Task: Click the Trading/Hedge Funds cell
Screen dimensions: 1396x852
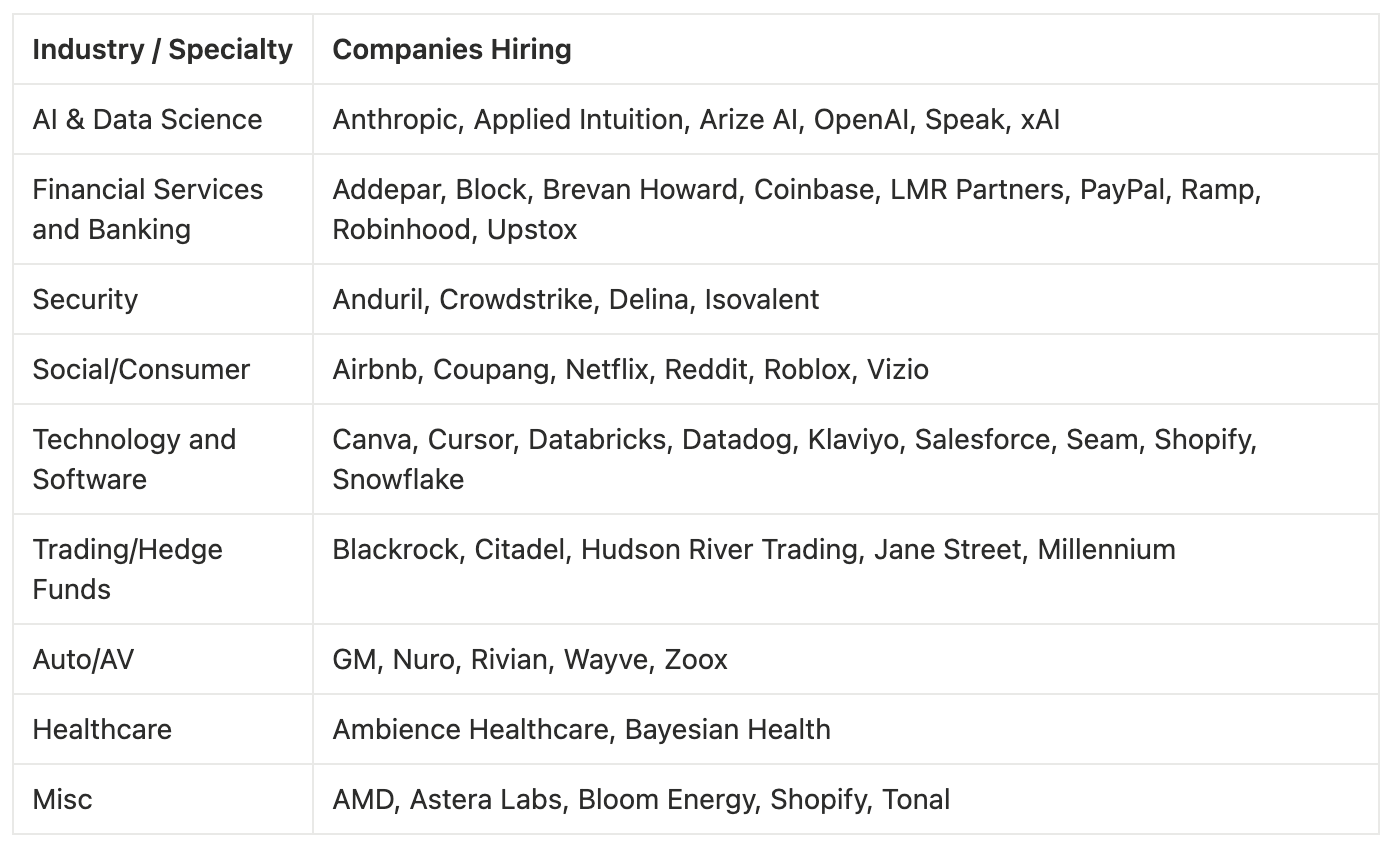Action: [x=127, y=569]
